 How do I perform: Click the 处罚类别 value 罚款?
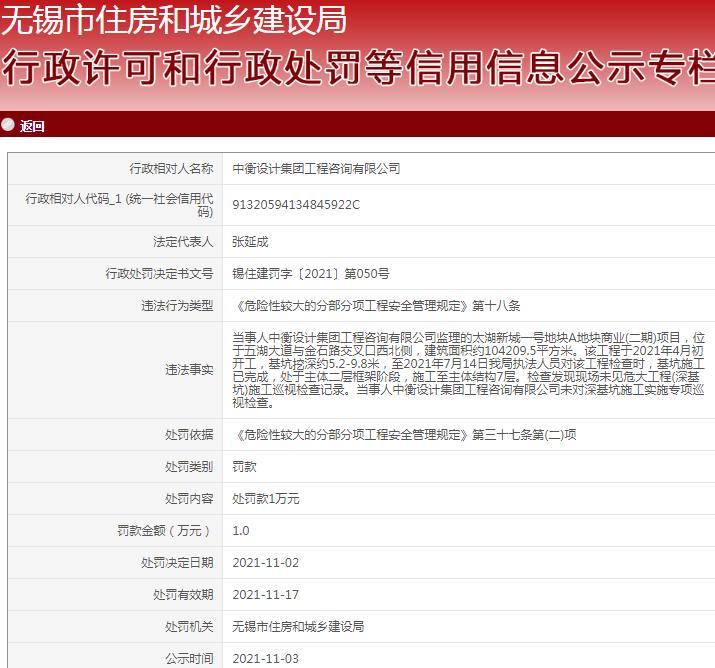[x=244, y=466]
